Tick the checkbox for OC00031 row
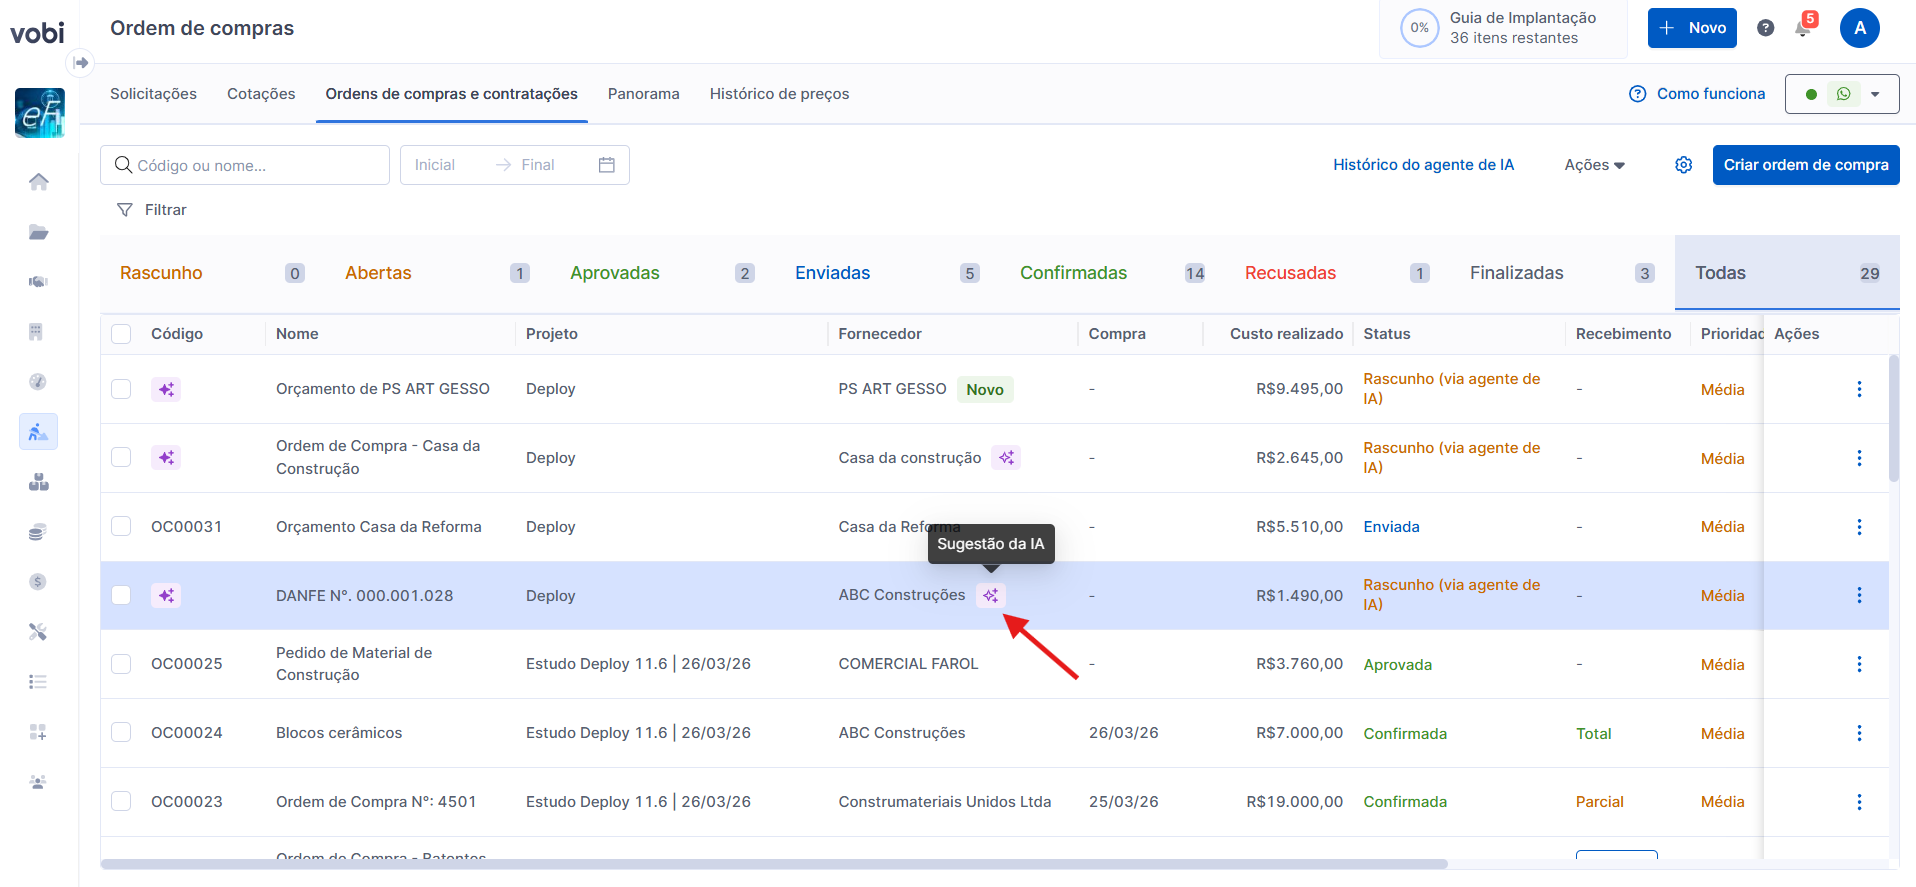This screenshot has width=1916, height=887. pyautogui.click(x=121, y=527)
